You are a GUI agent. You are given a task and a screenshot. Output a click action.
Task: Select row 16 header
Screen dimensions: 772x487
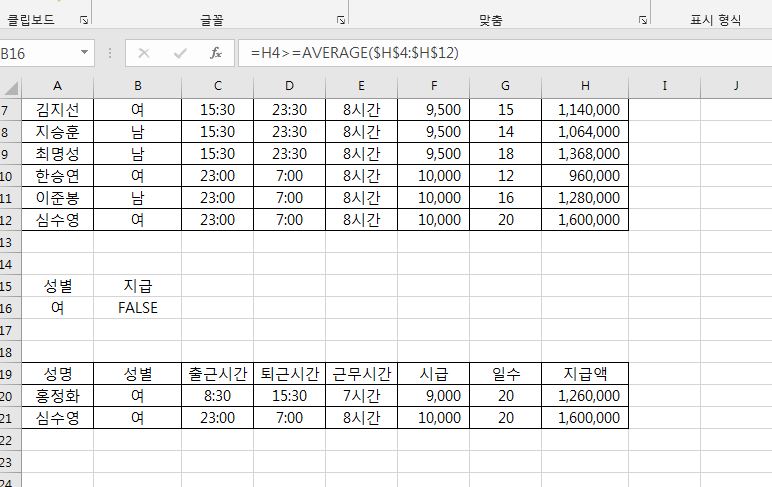click(x=10, y=308)
